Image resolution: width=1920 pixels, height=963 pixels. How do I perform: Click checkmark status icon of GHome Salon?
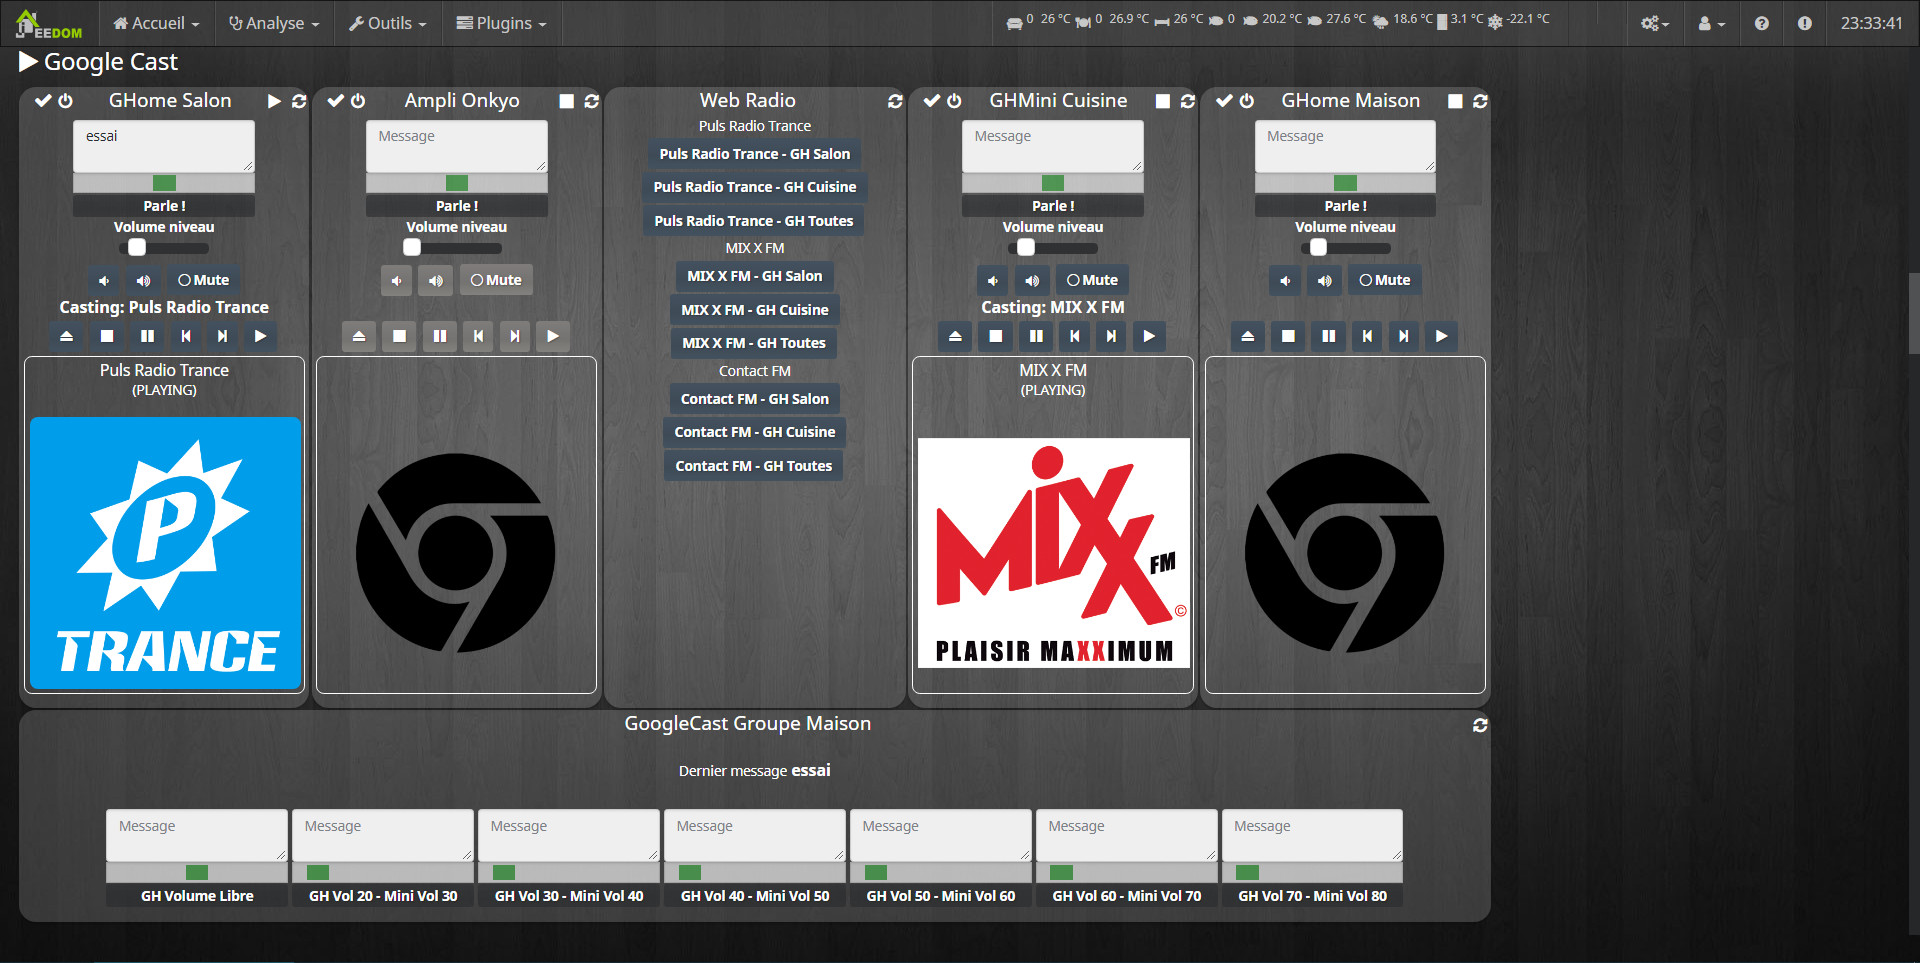(x=43, y=101)
